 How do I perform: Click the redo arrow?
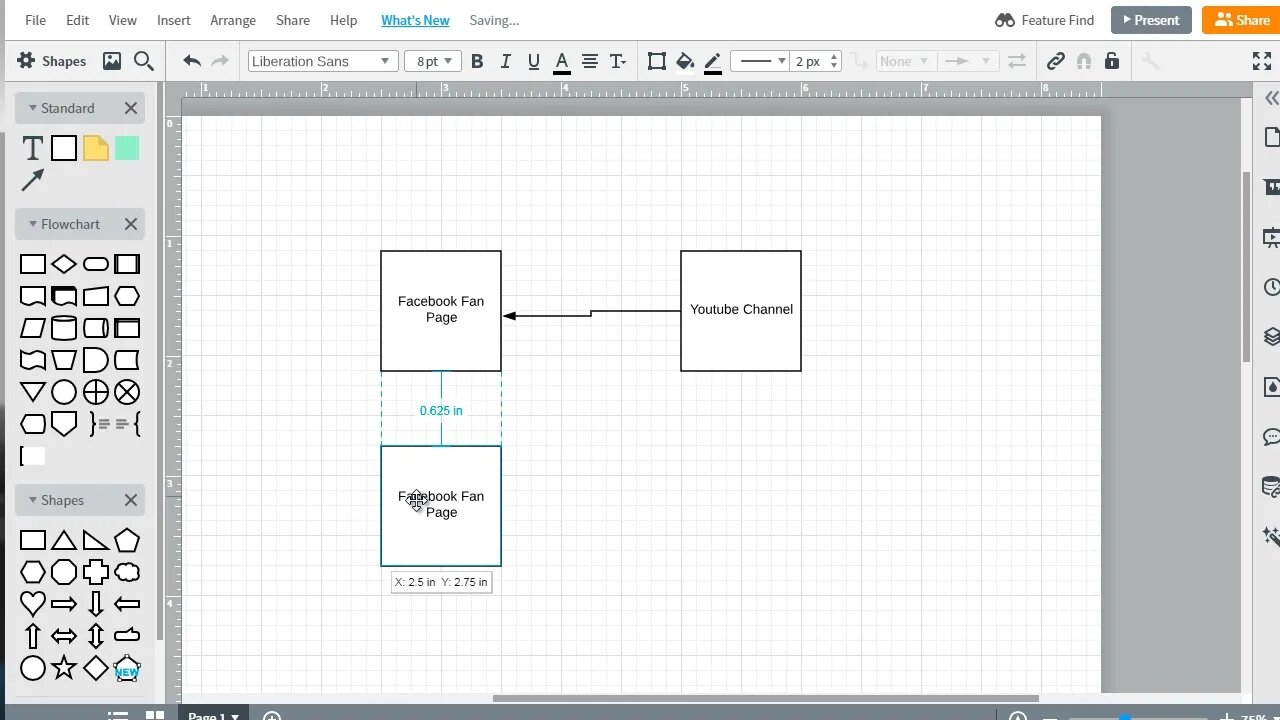[220, 61]
